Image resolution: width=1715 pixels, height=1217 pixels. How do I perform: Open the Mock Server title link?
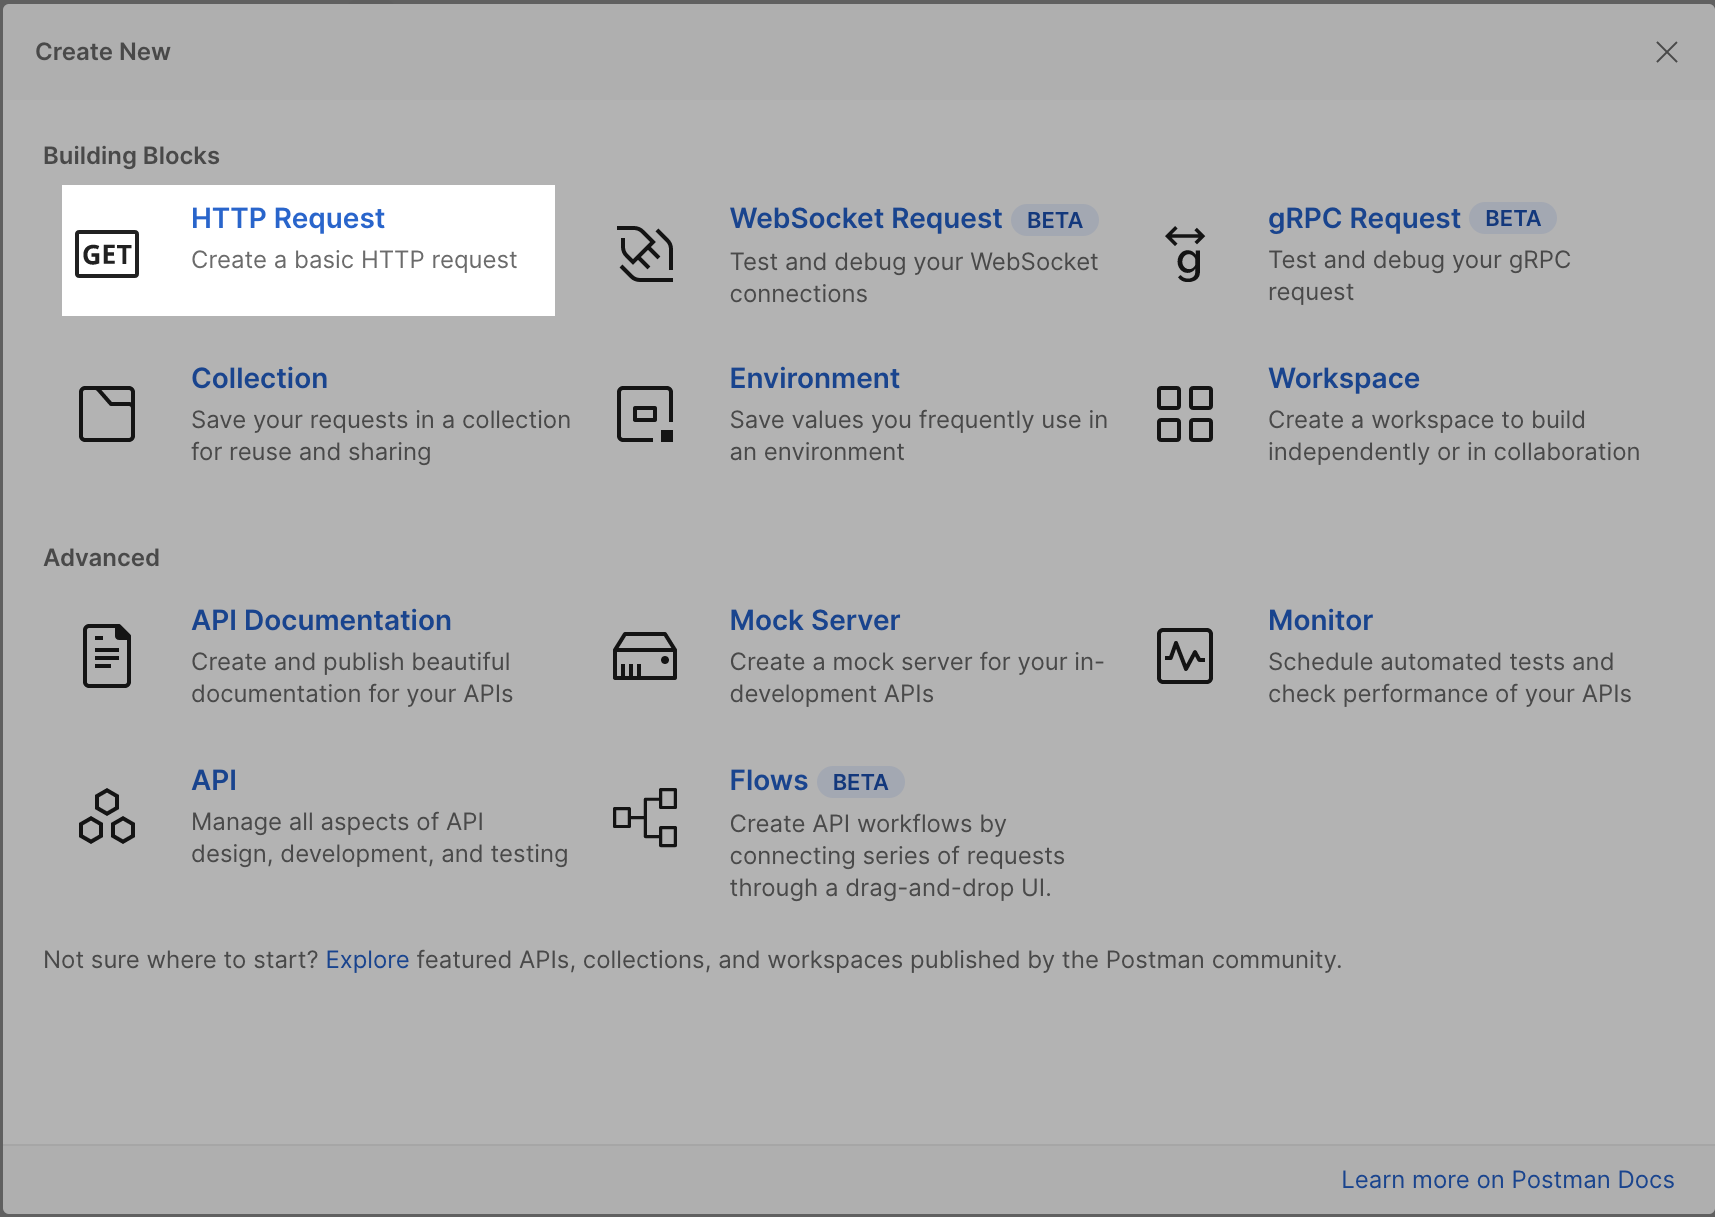tap(815, 620)
